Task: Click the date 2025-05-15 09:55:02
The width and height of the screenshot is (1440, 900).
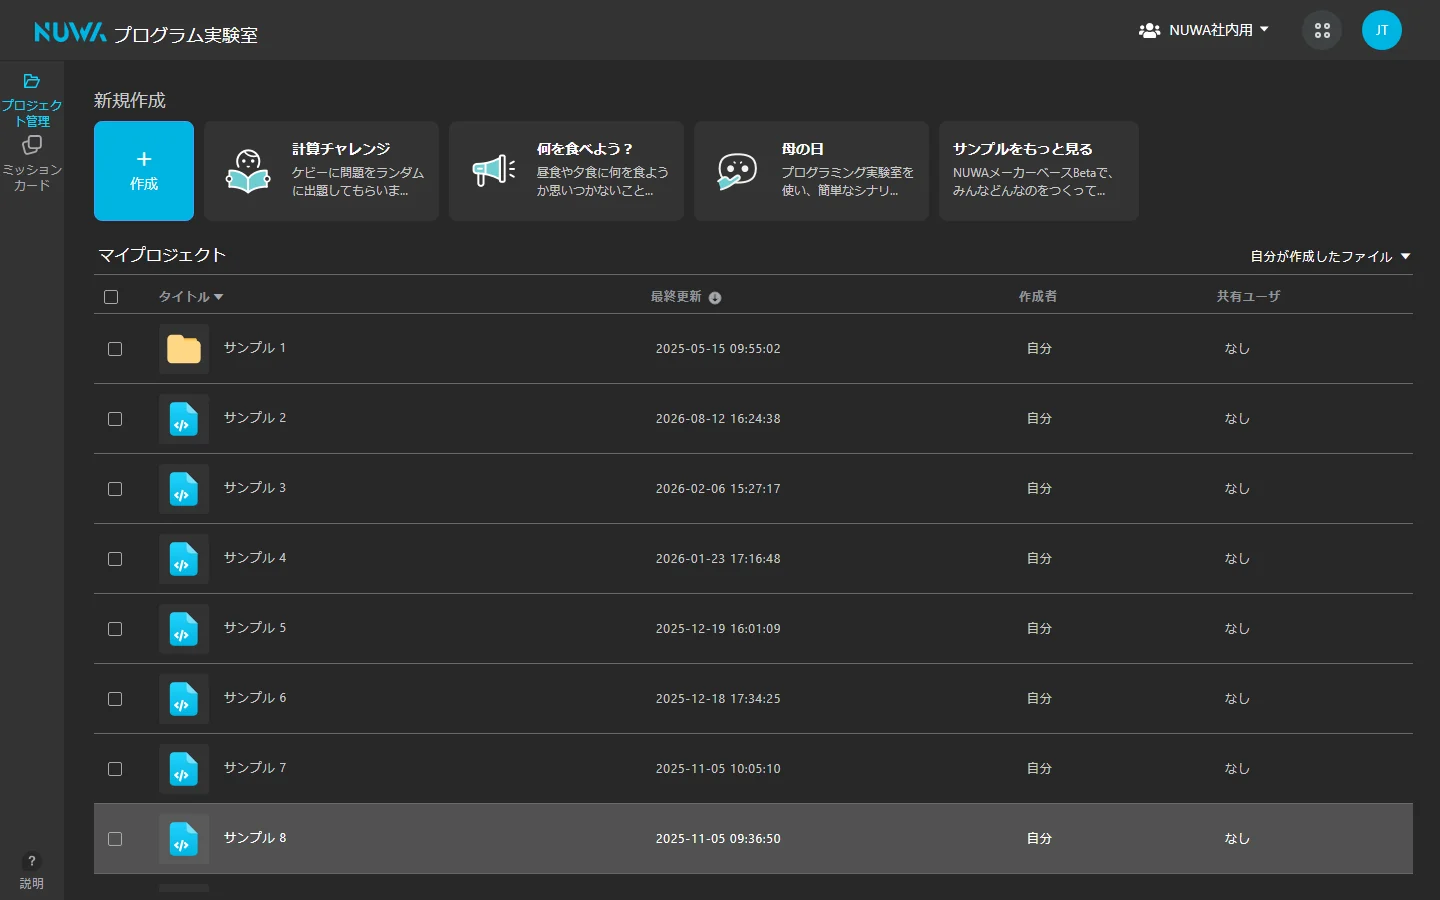Action: [x=718, y=349]
